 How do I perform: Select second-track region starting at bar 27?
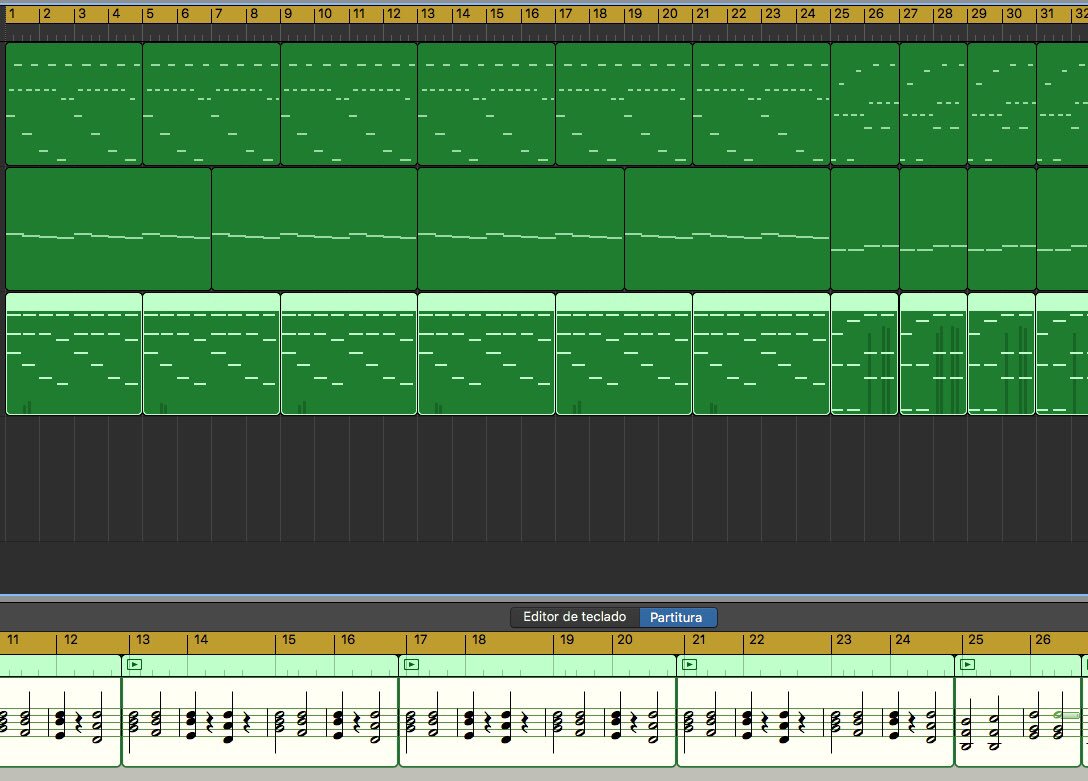pyautogui.click(x=933, y=229)
